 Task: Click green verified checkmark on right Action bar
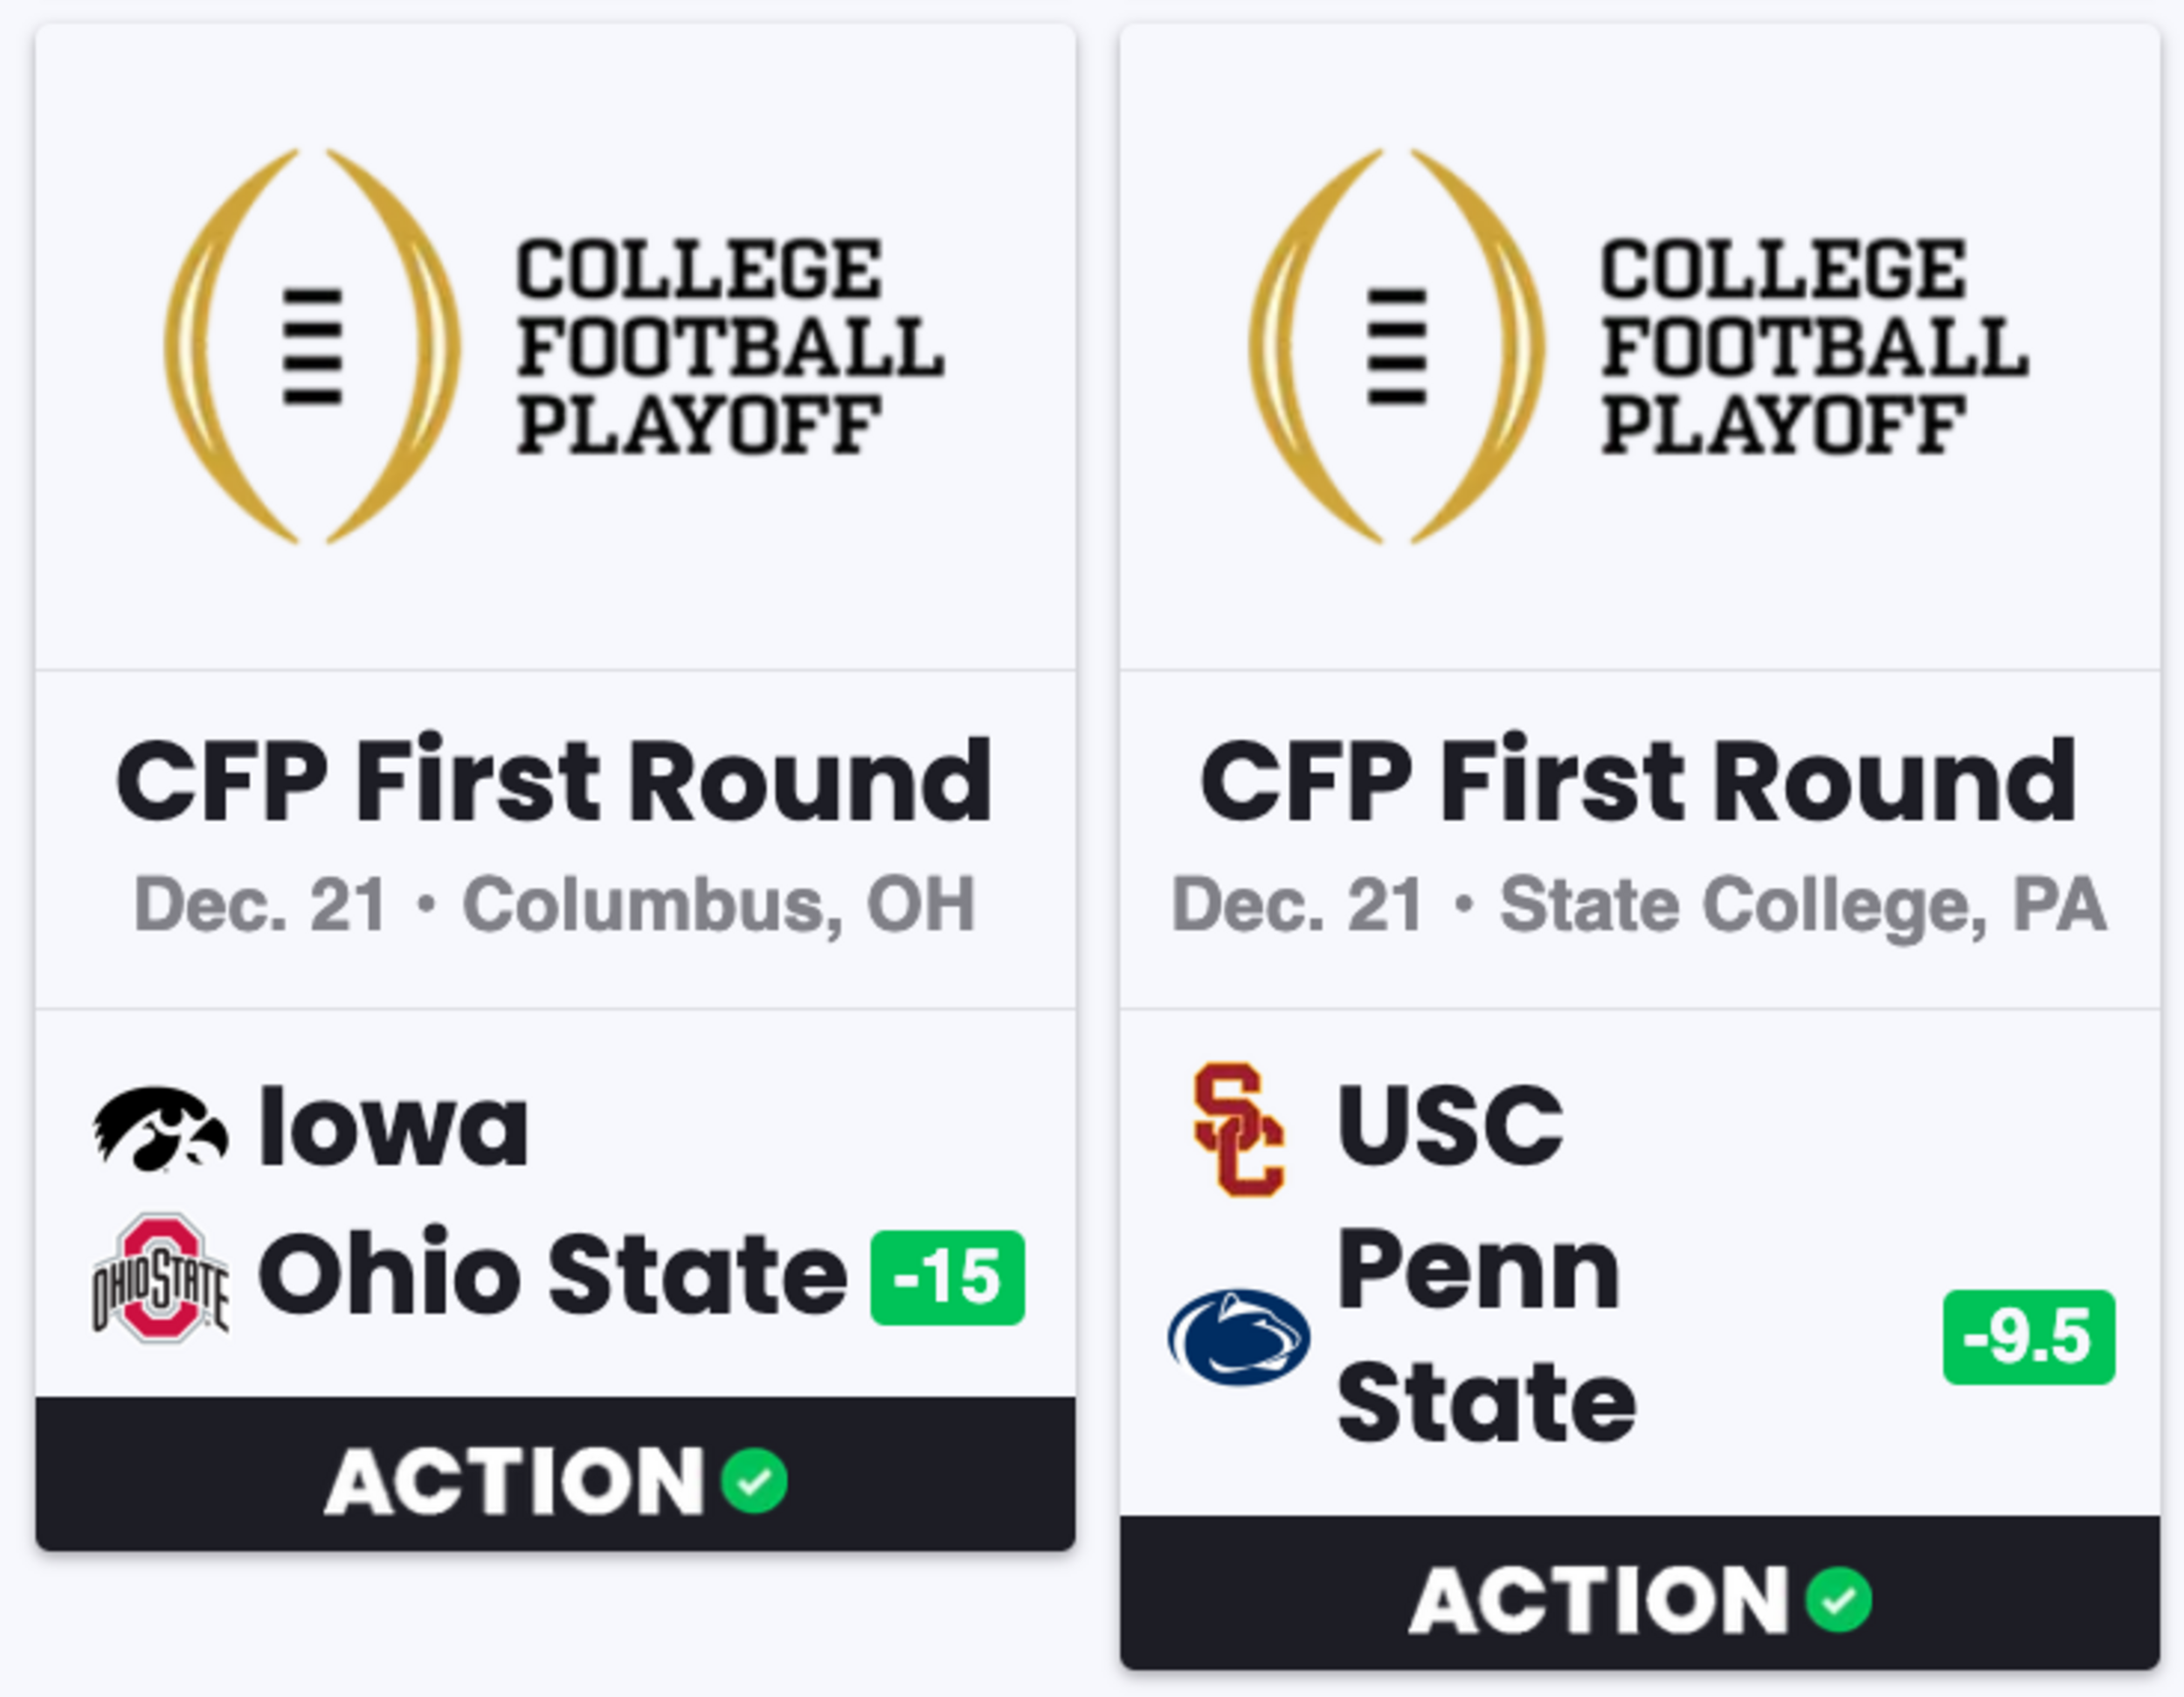[x=1838, y=1600]
